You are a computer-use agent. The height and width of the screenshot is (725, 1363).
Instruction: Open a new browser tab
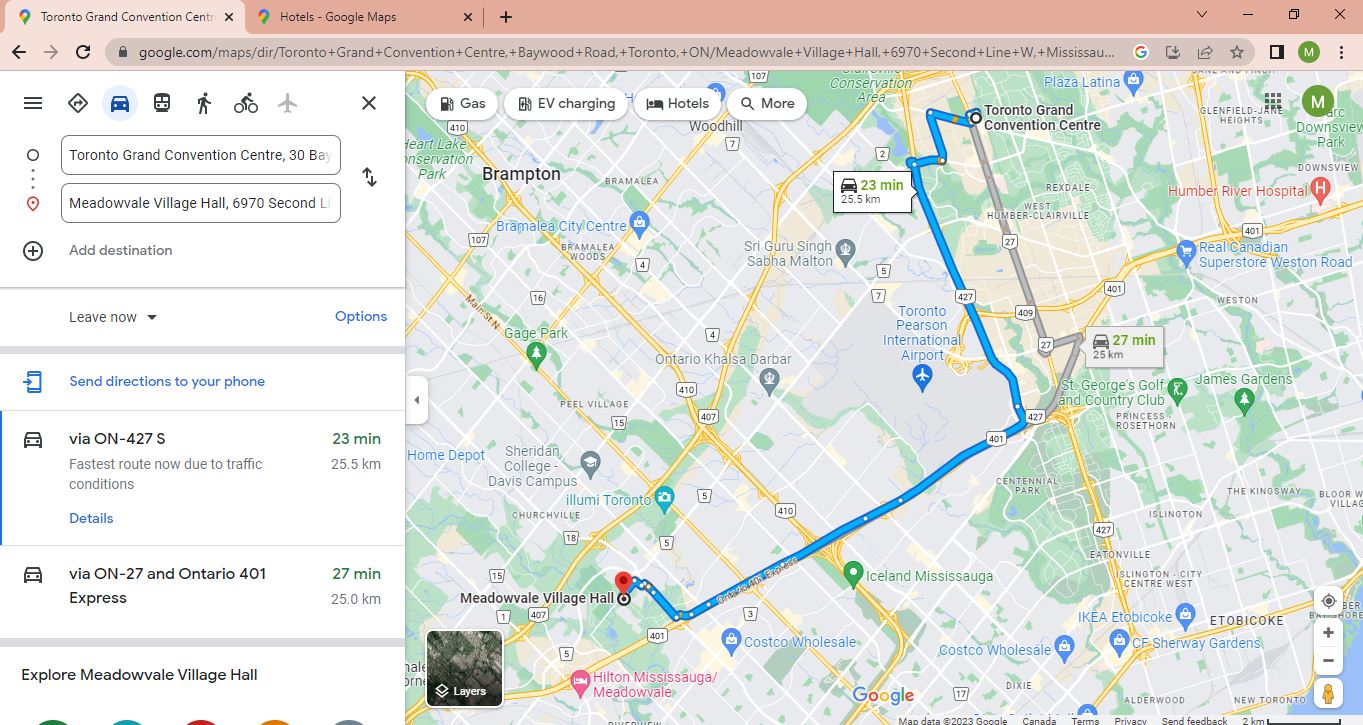506,17
